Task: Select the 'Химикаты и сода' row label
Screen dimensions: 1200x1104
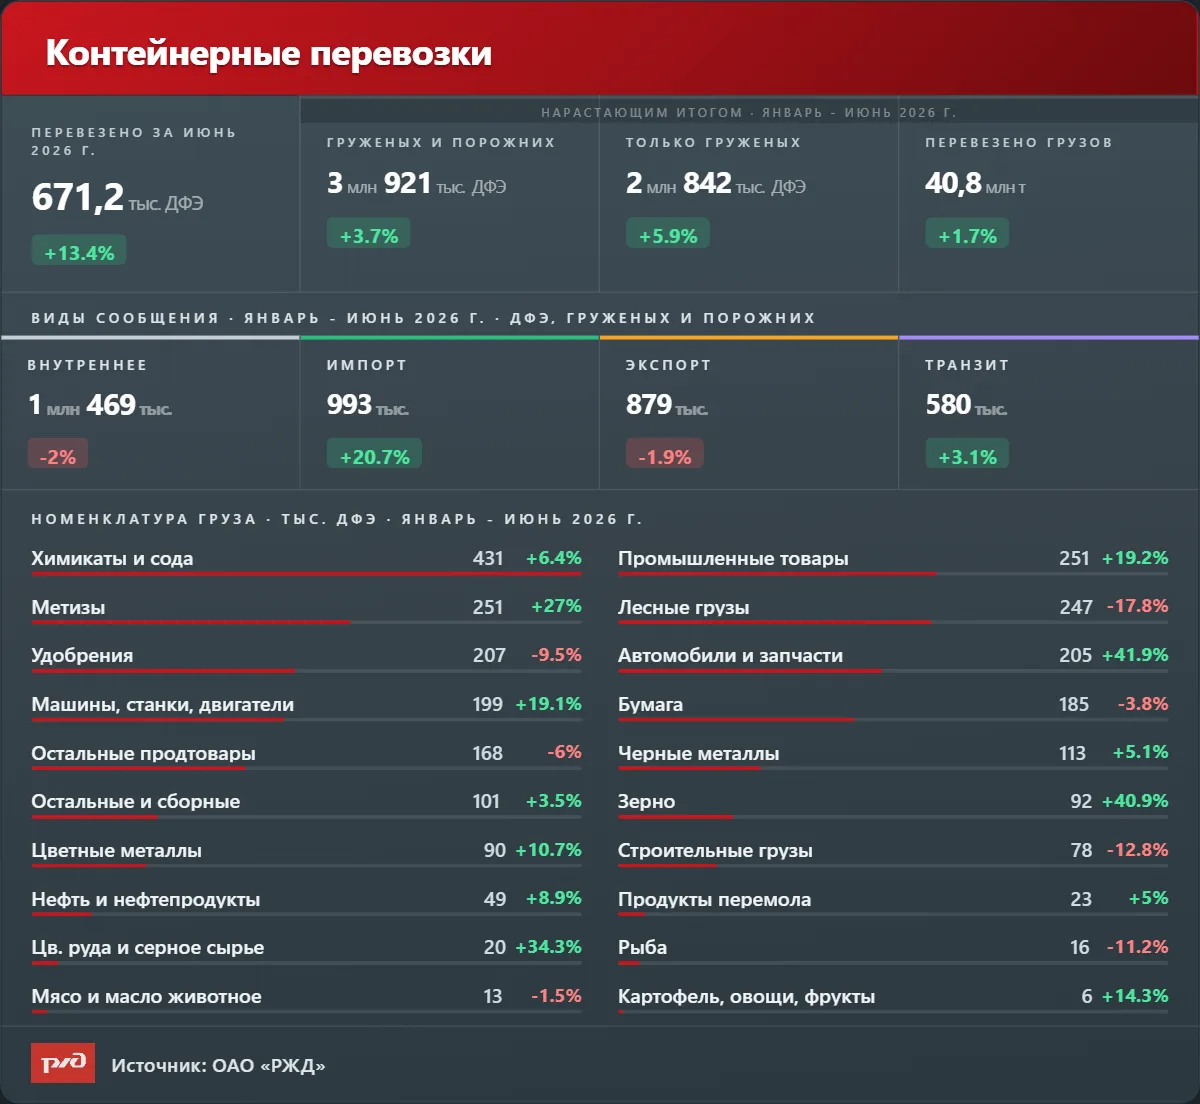Action: coord(112,559)
